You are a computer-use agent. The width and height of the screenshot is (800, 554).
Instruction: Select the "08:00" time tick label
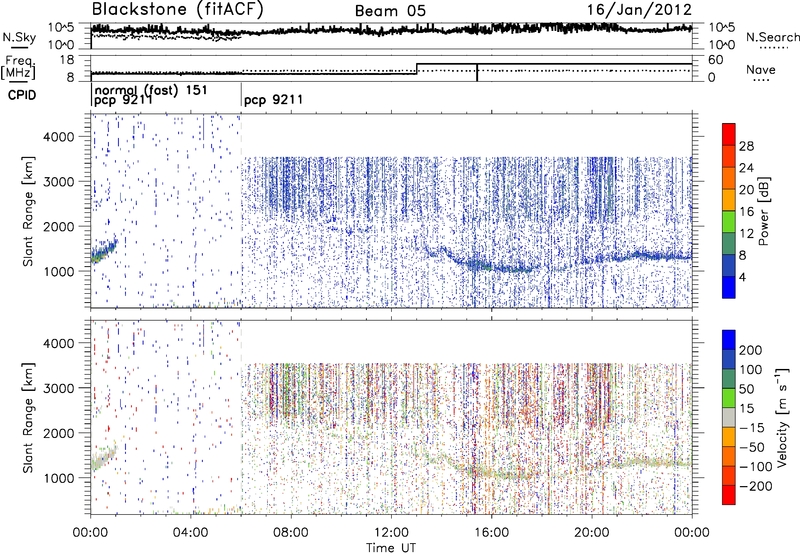pyautogui.click(x=290, y=533)
